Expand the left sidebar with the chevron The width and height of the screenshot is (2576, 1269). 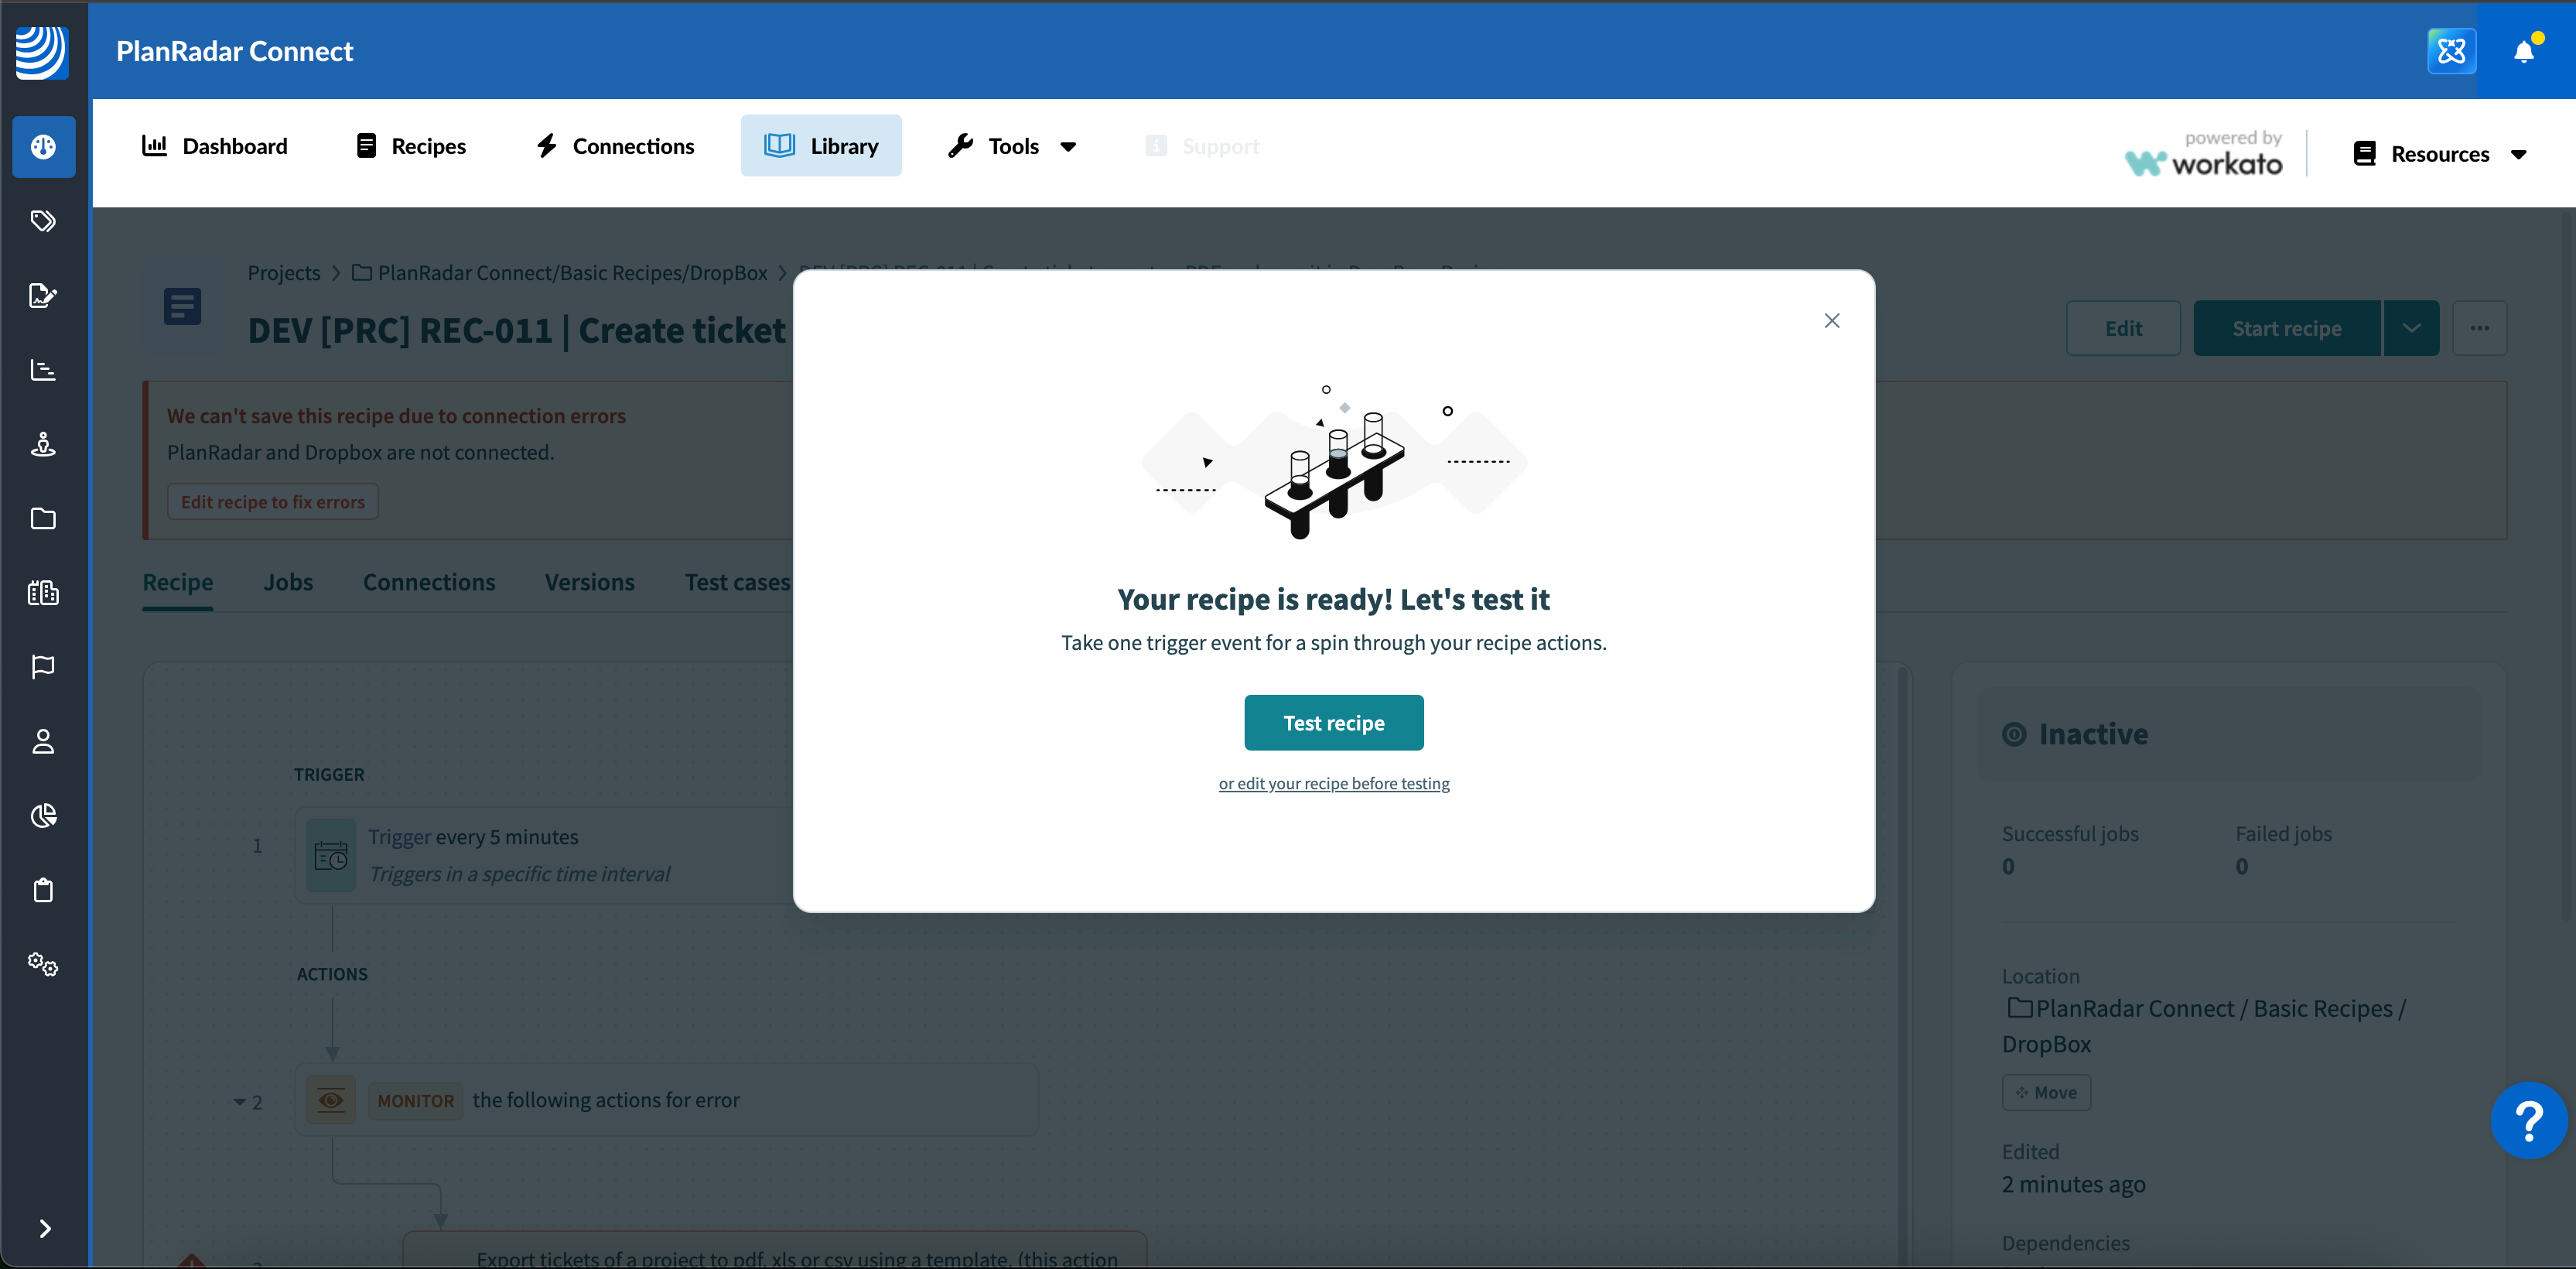[x=44, y=1228]
